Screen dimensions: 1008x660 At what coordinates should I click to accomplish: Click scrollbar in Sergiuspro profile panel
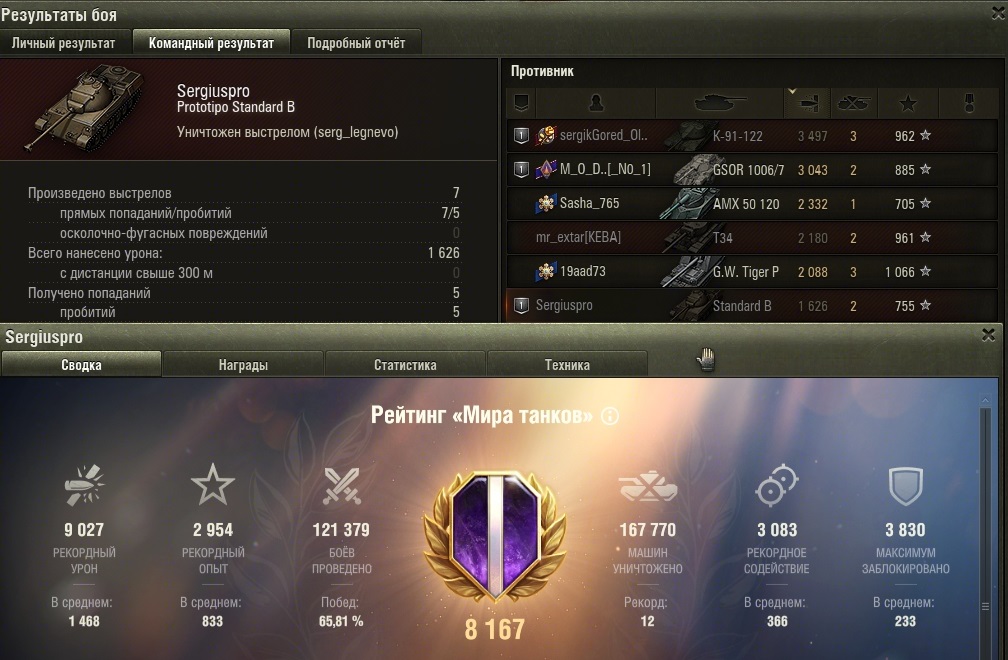tap(986, 527)
